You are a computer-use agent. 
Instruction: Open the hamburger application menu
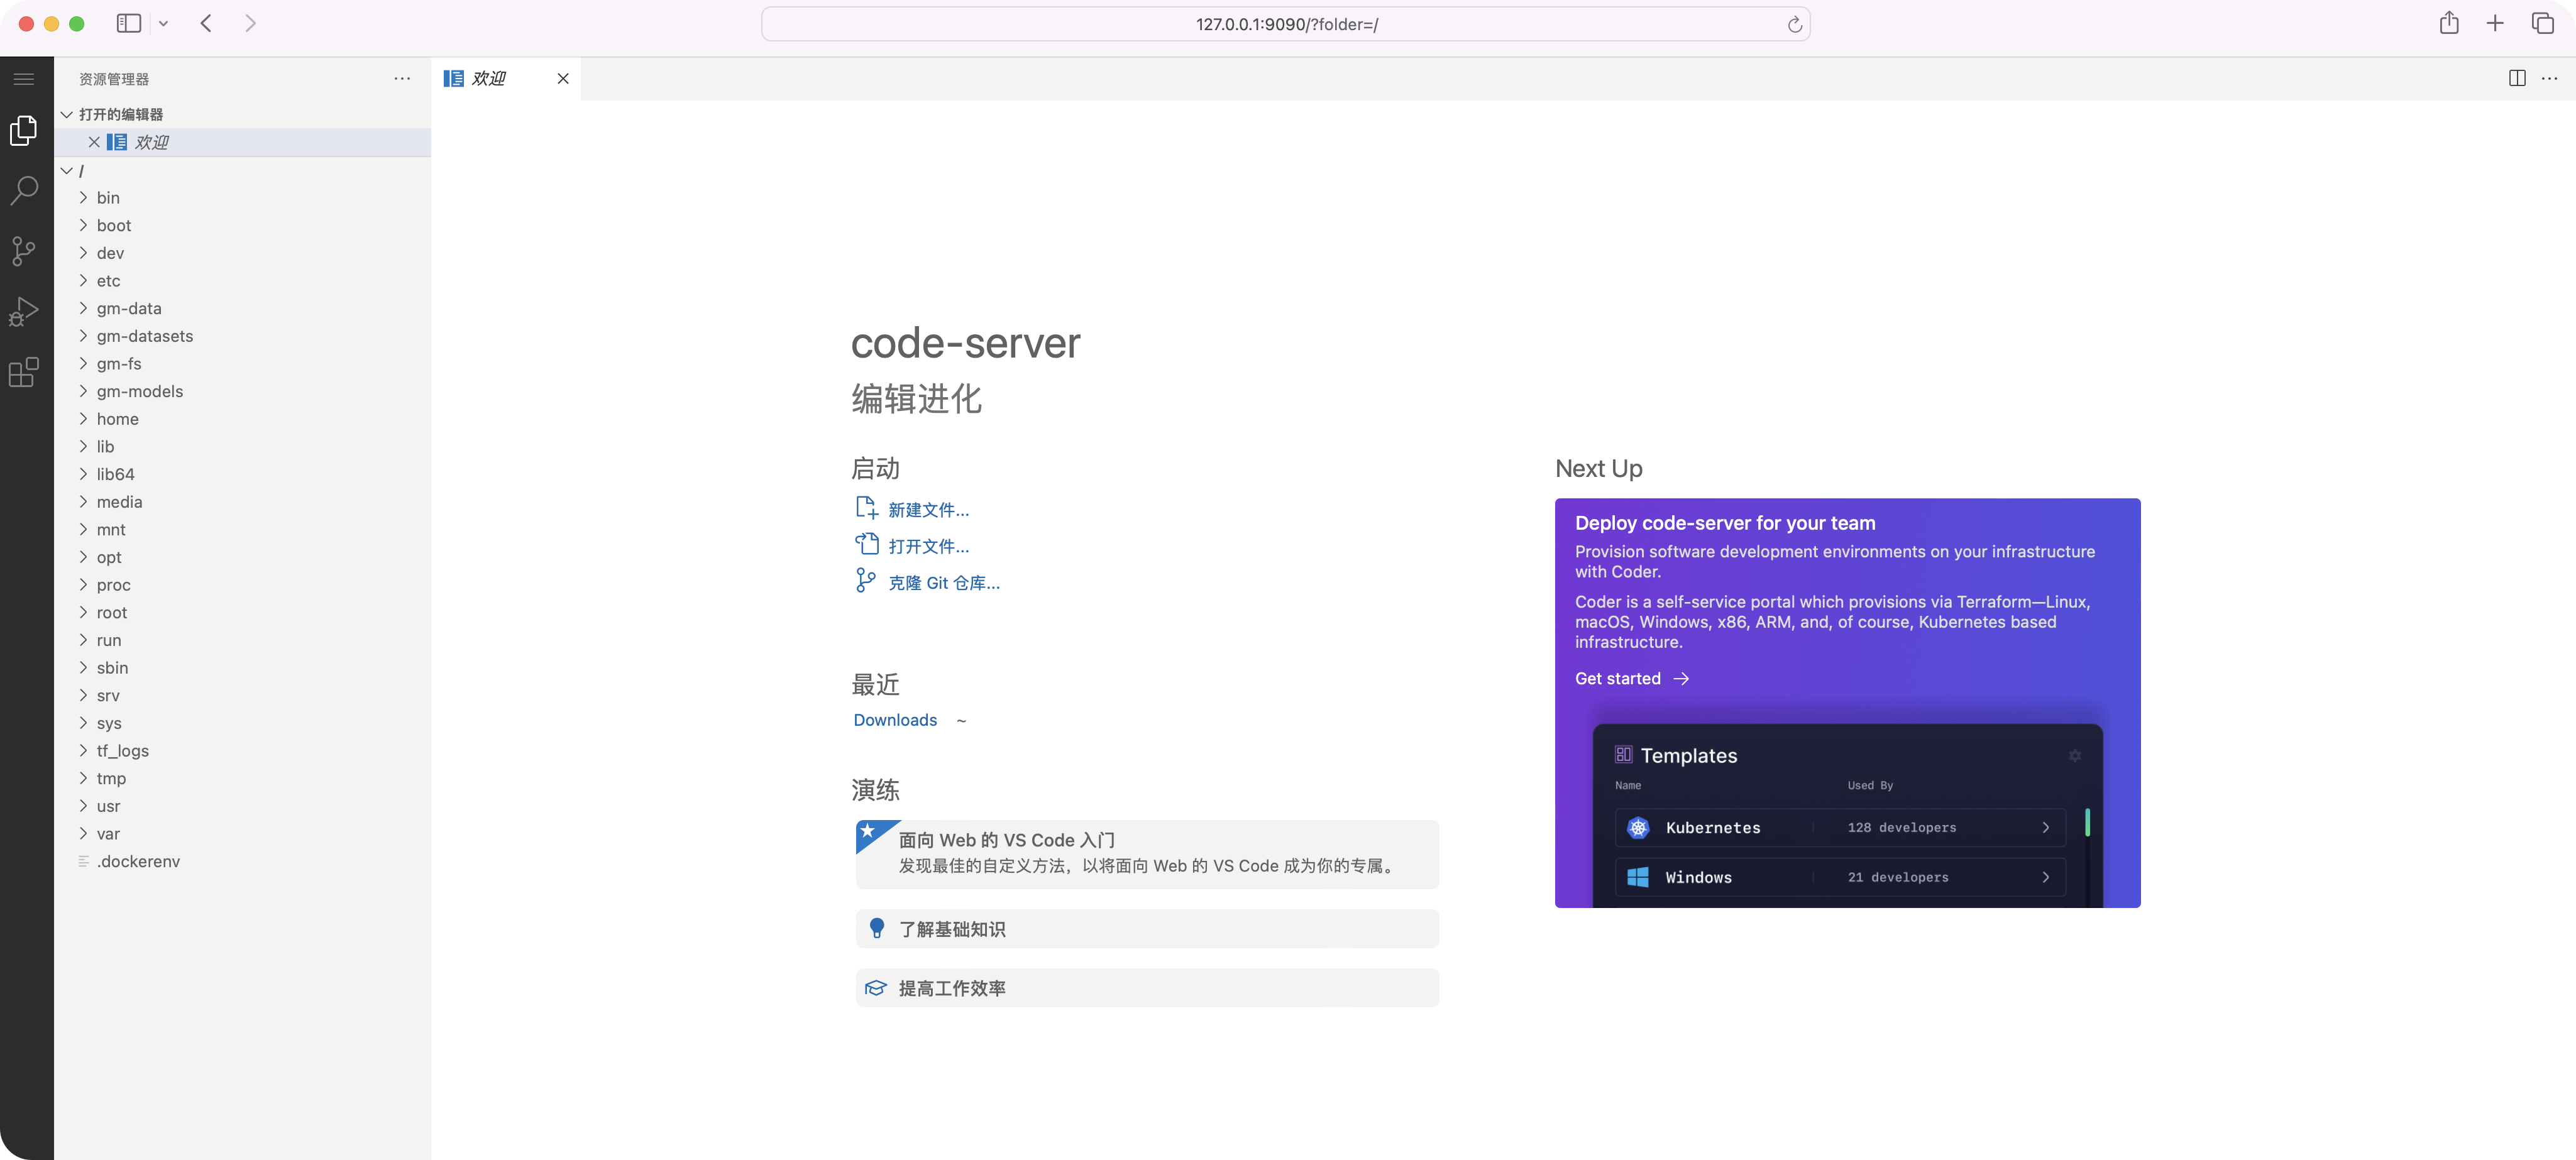[24, 79]
